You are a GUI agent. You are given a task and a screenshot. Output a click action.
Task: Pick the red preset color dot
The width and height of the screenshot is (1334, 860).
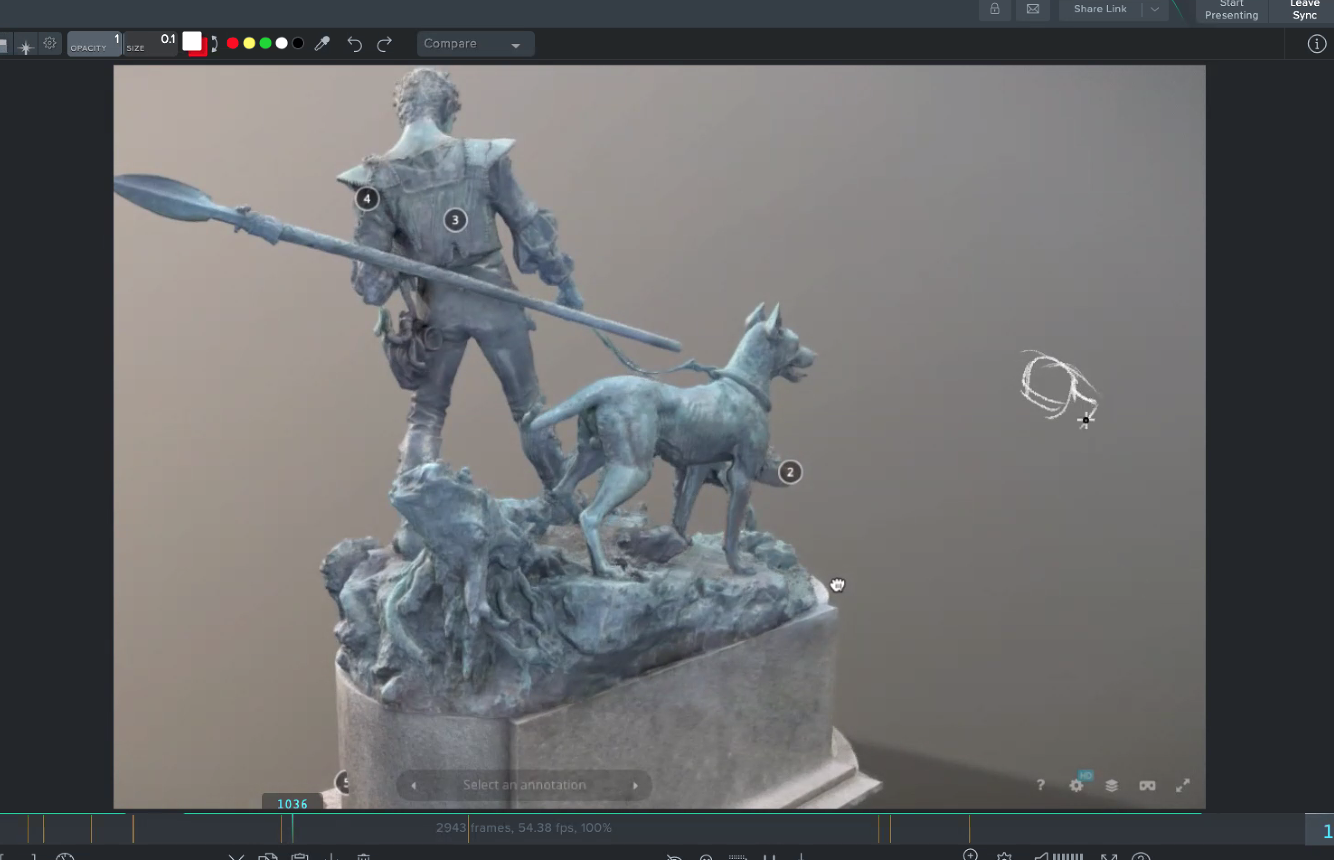pyautogui.click(x=233, y=43)
